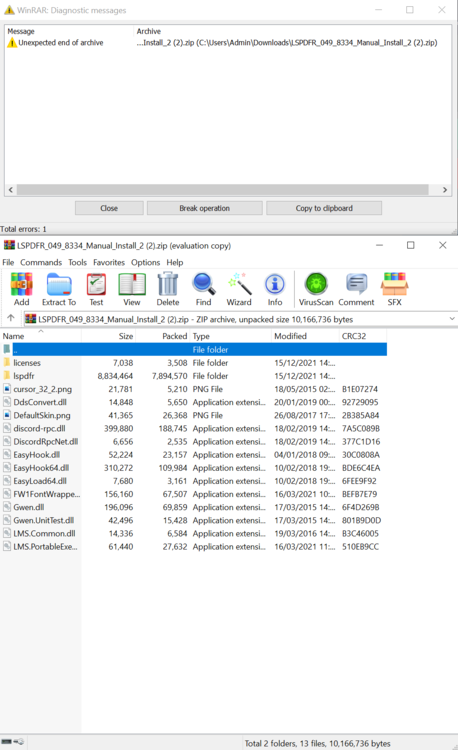This screenshot has width=458, height=750.
Task: Open the Commands menu
Action: (x=41, y=262)
